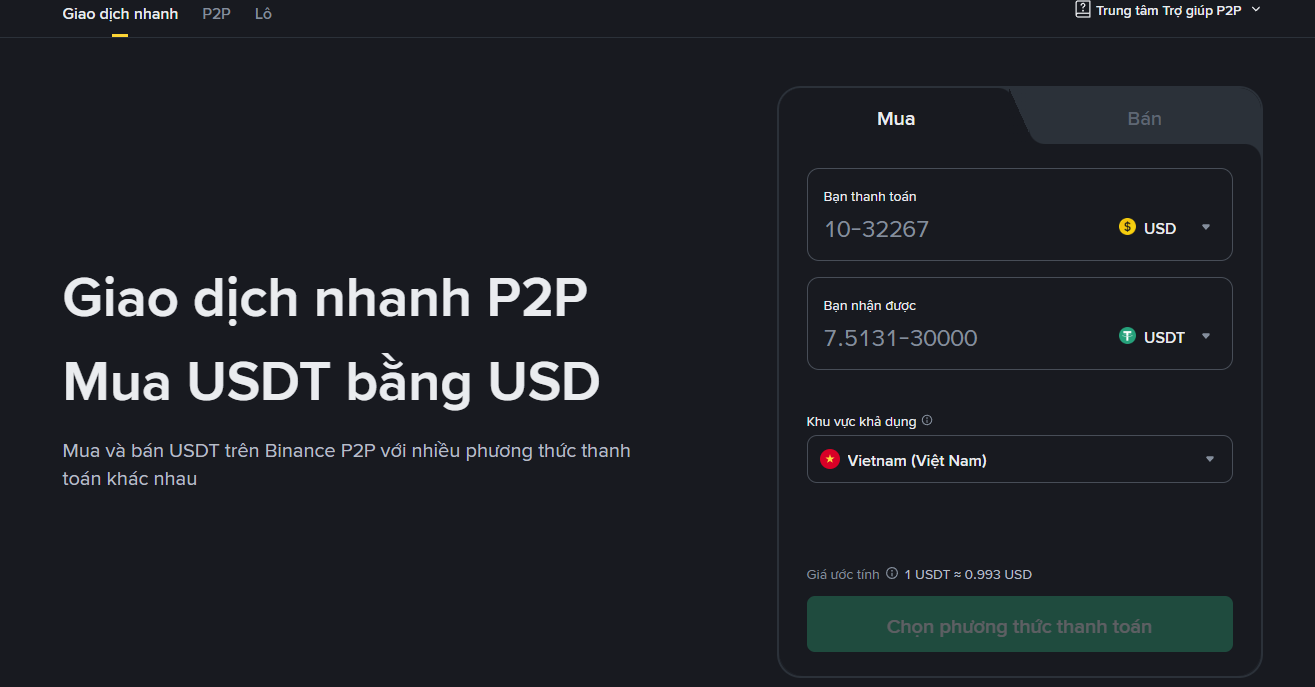The height and width of the screenshot is (687, 1315).
Task: Open the P2P navigation tab
Action: click(216, 14)
